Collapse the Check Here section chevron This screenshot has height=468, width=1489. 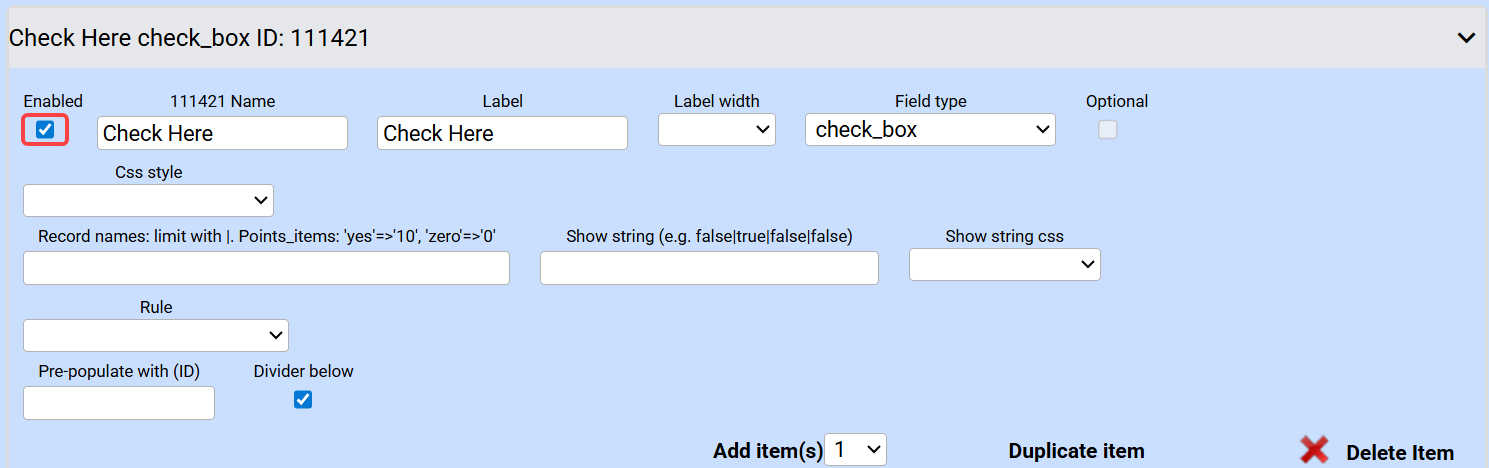[1466, 38]
